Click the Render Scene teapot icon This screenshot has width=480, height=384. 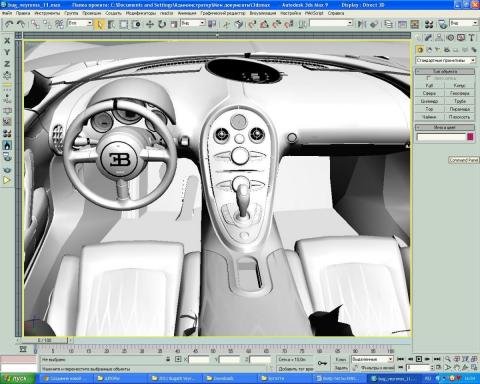443,24
